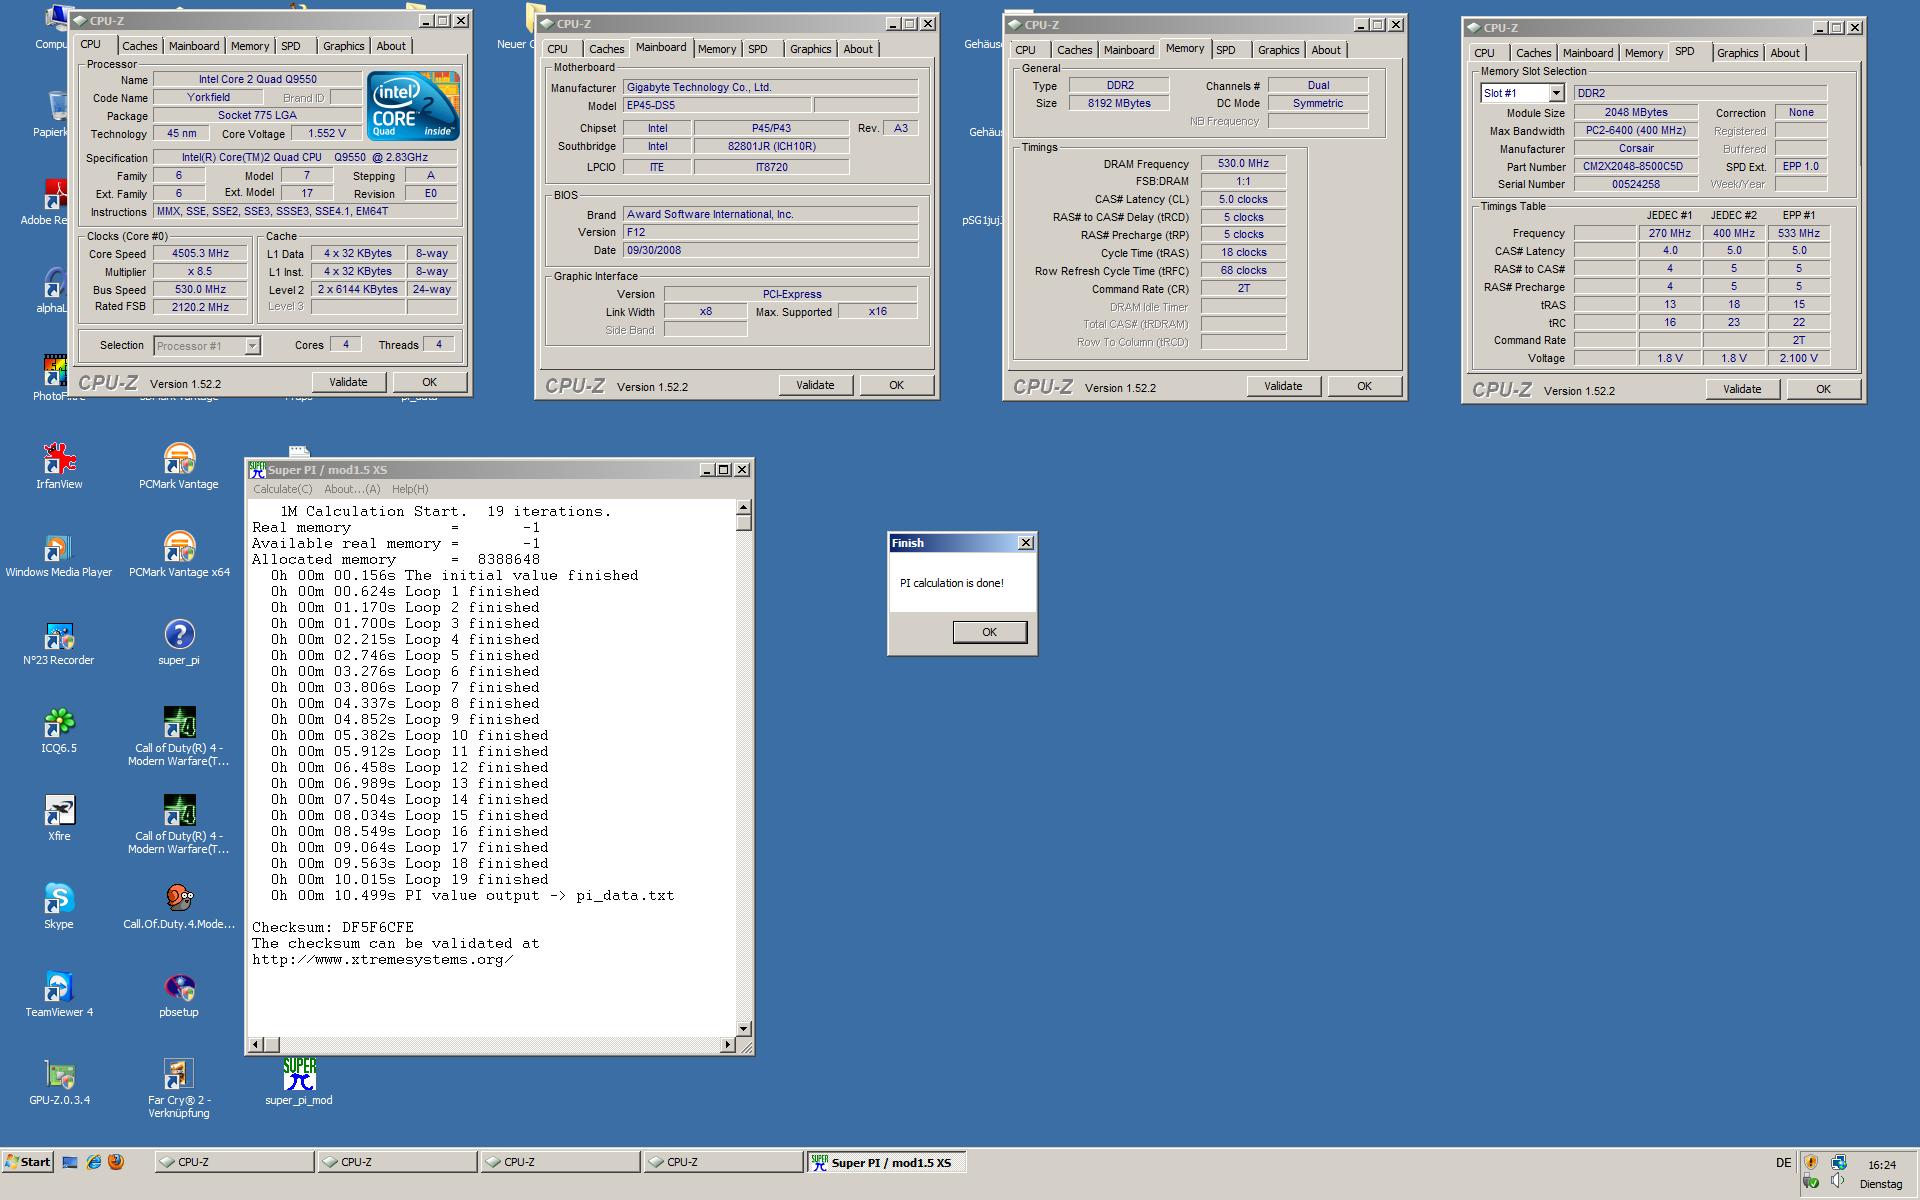Click the DE language indicator

[1784, 1163]
